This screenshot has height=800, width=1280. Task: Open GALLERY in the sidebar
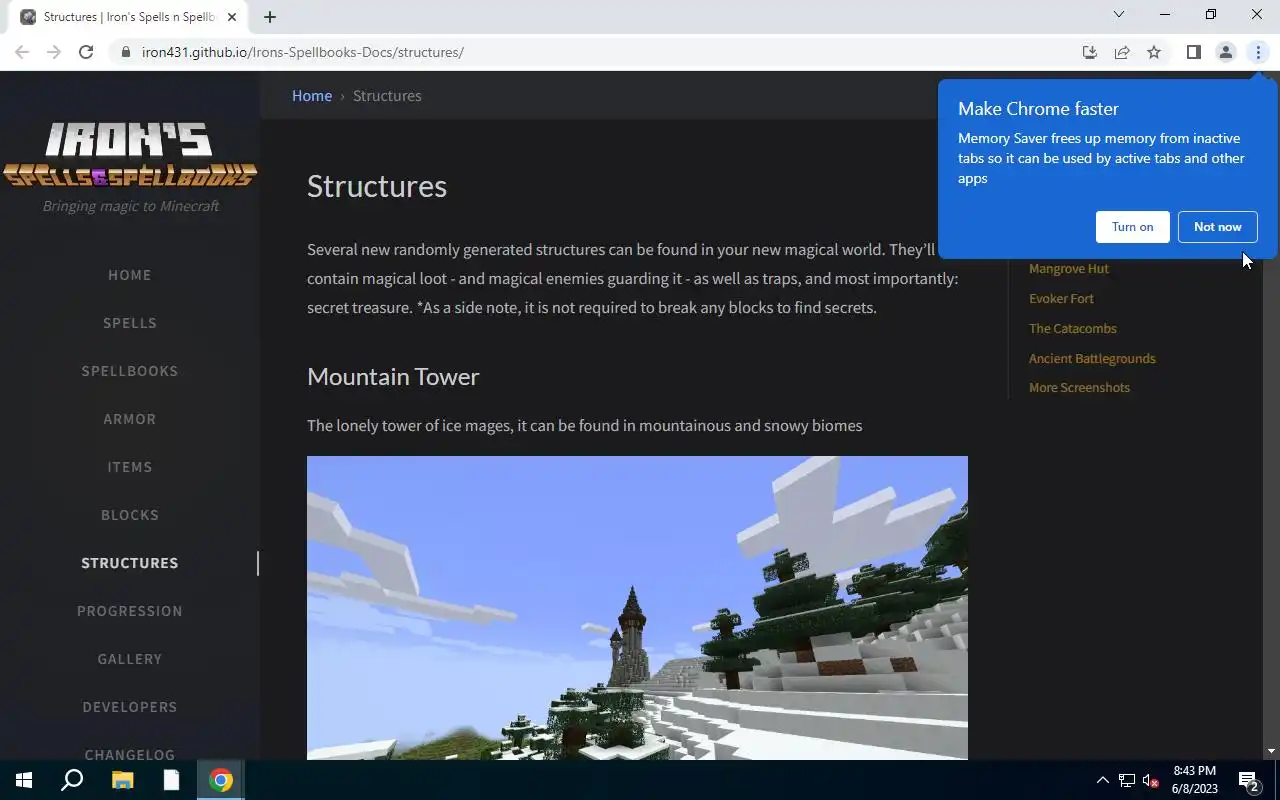(x=130, y=659)
